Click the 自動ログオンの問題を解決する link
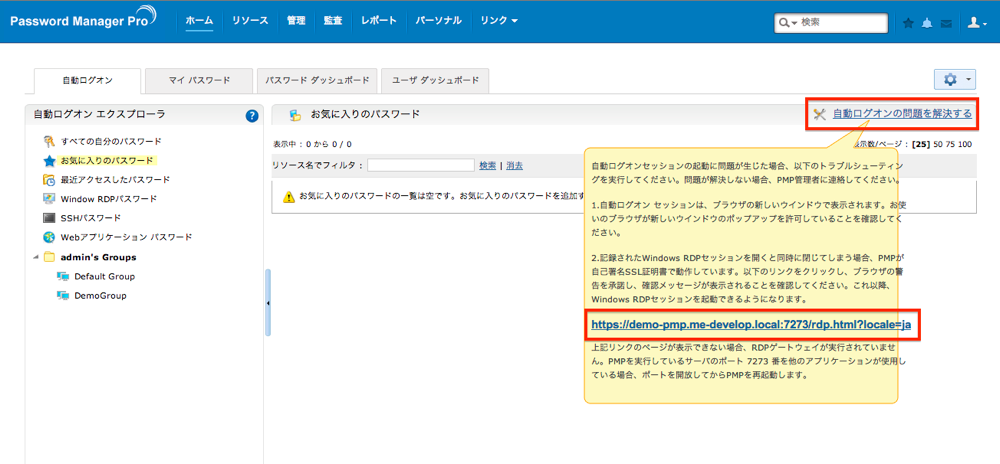 (902, 114)
